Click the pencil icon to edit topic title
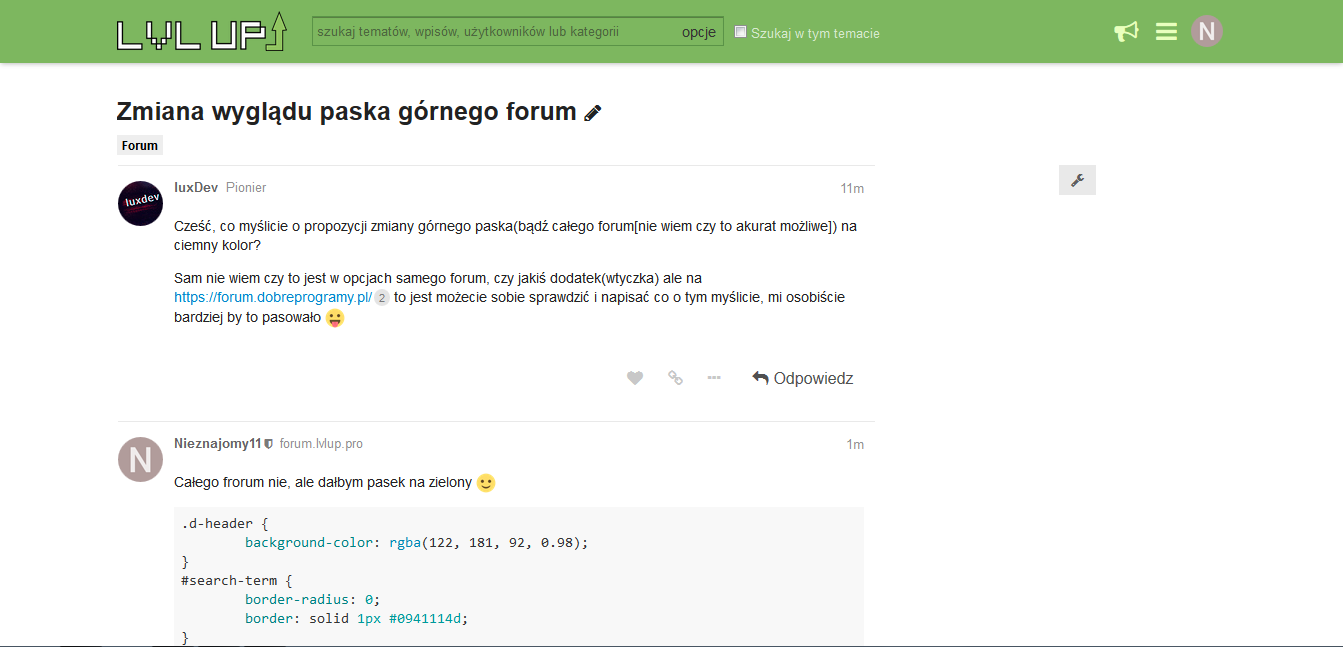 click(x=593, y=113)
